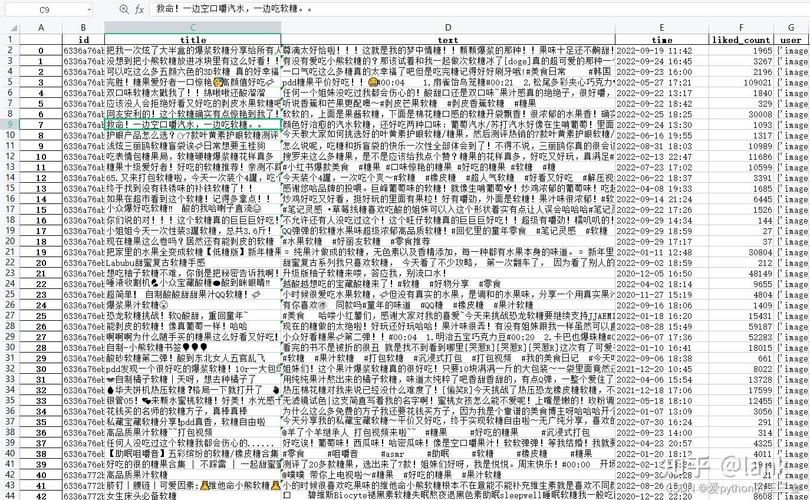810x500 pixels.
Task: Select liked_count cell 48149
Action: (741, 273)
